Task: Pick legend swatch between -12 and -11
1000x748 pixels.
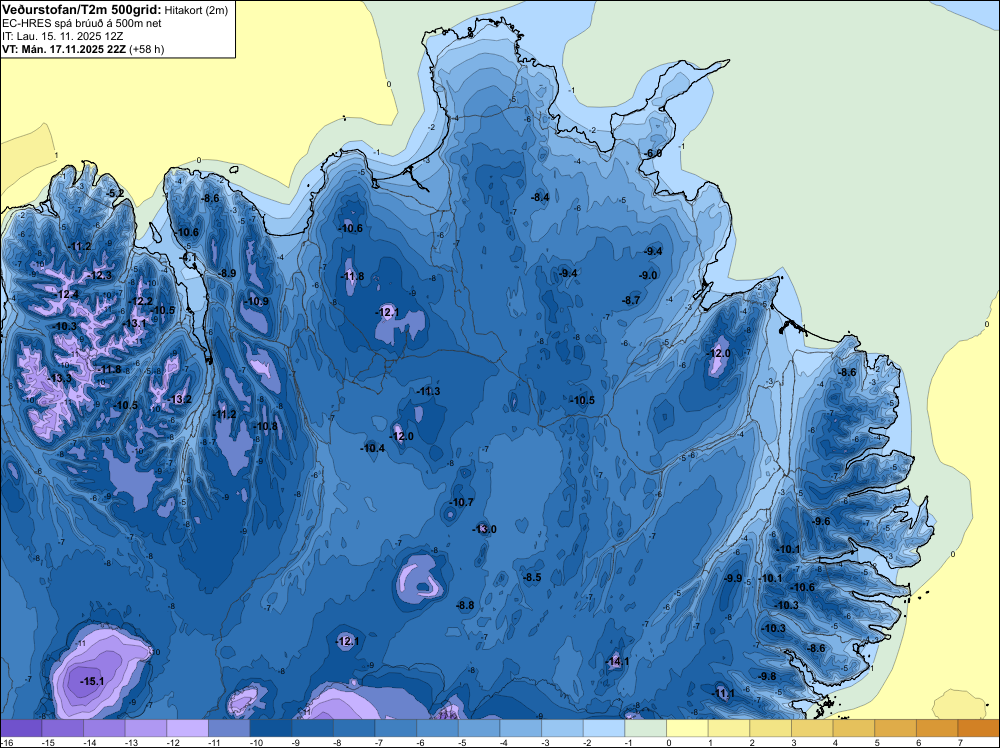Action: click(x=188, y=728)
